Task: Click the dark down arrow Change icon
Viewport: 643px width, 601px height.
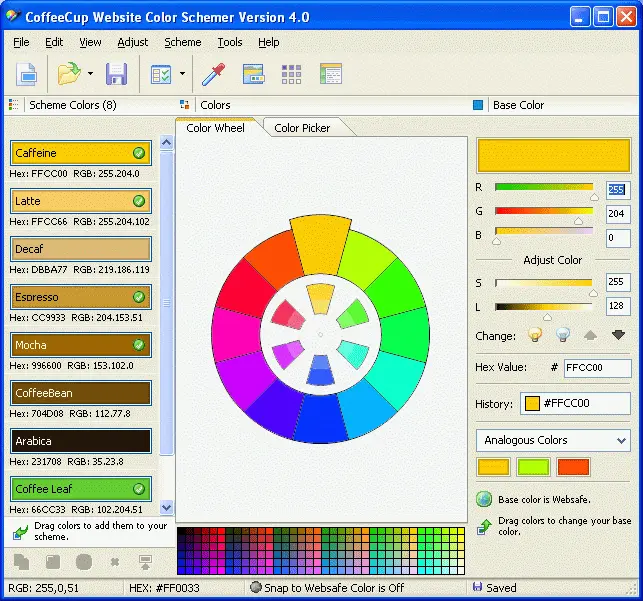Action: 618,335
